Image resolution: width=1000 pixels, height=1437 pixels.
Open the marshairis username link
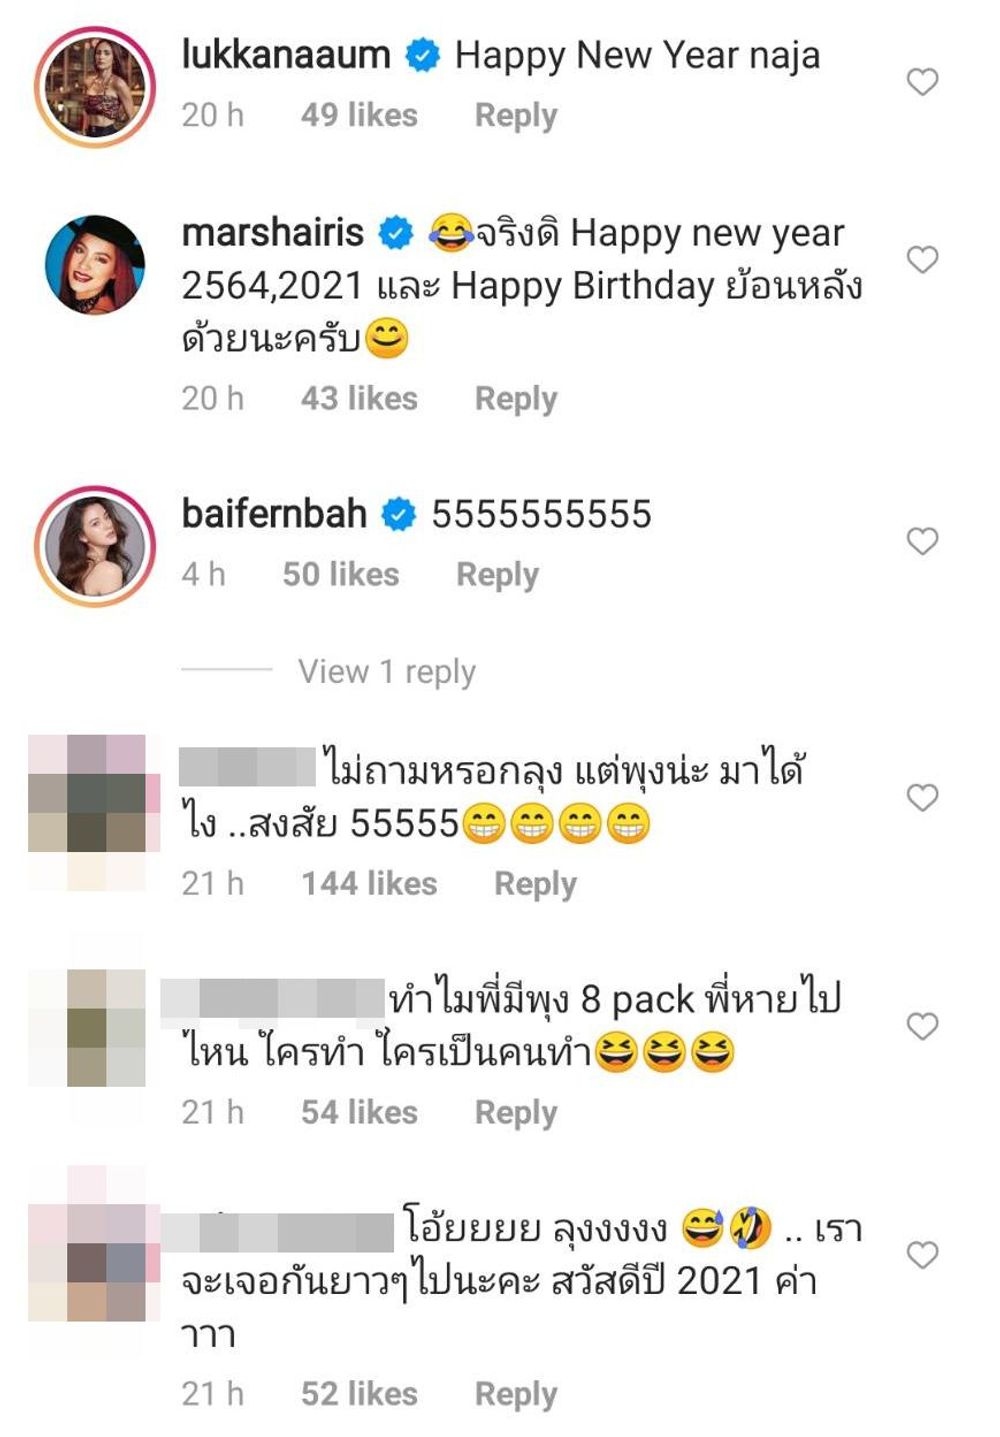tap(273, 232)
